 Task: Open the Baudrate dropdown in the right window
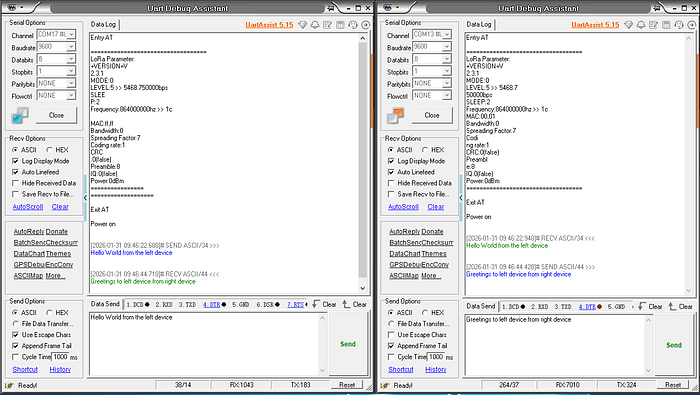(447, 46)
